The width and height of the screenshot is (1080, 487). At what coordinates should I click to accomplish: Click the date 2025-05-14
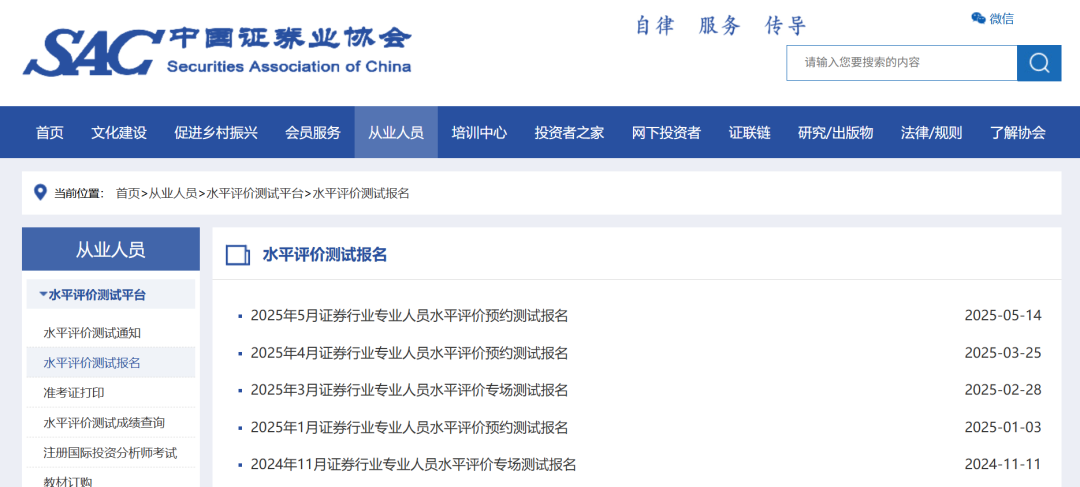coord(1003,315)
